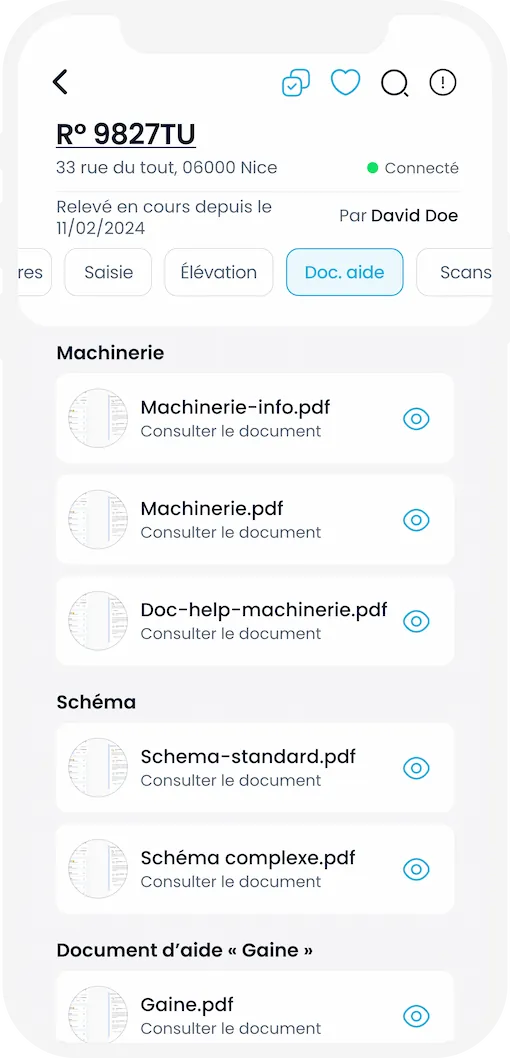Switch to the Saisie tab

109,273
